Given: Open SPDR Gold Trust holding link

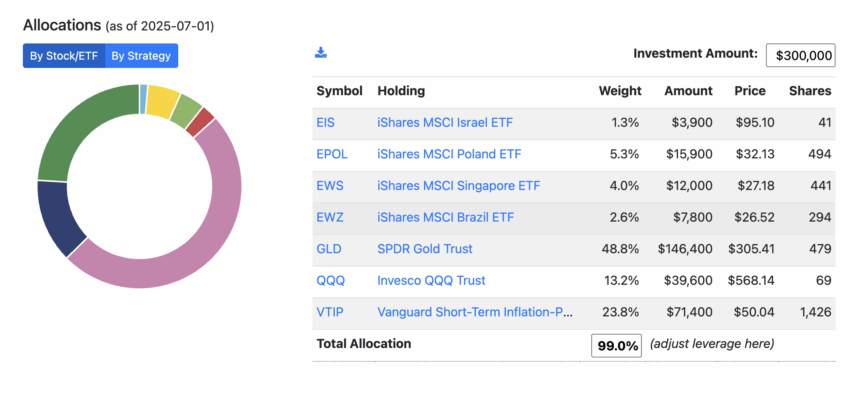Looking at the screenshot, I should coord(425,249).
